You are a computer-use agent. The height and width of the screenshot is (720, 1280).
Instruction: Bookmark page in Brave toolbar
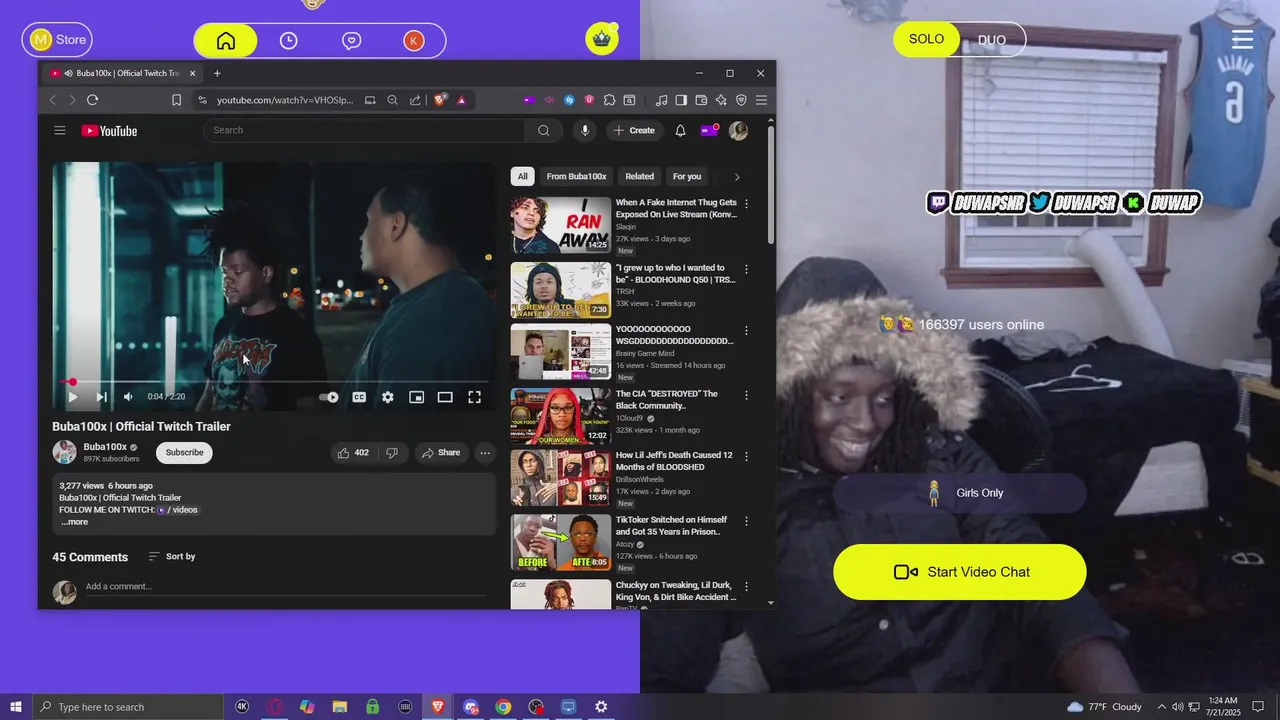tap(176, 100)
